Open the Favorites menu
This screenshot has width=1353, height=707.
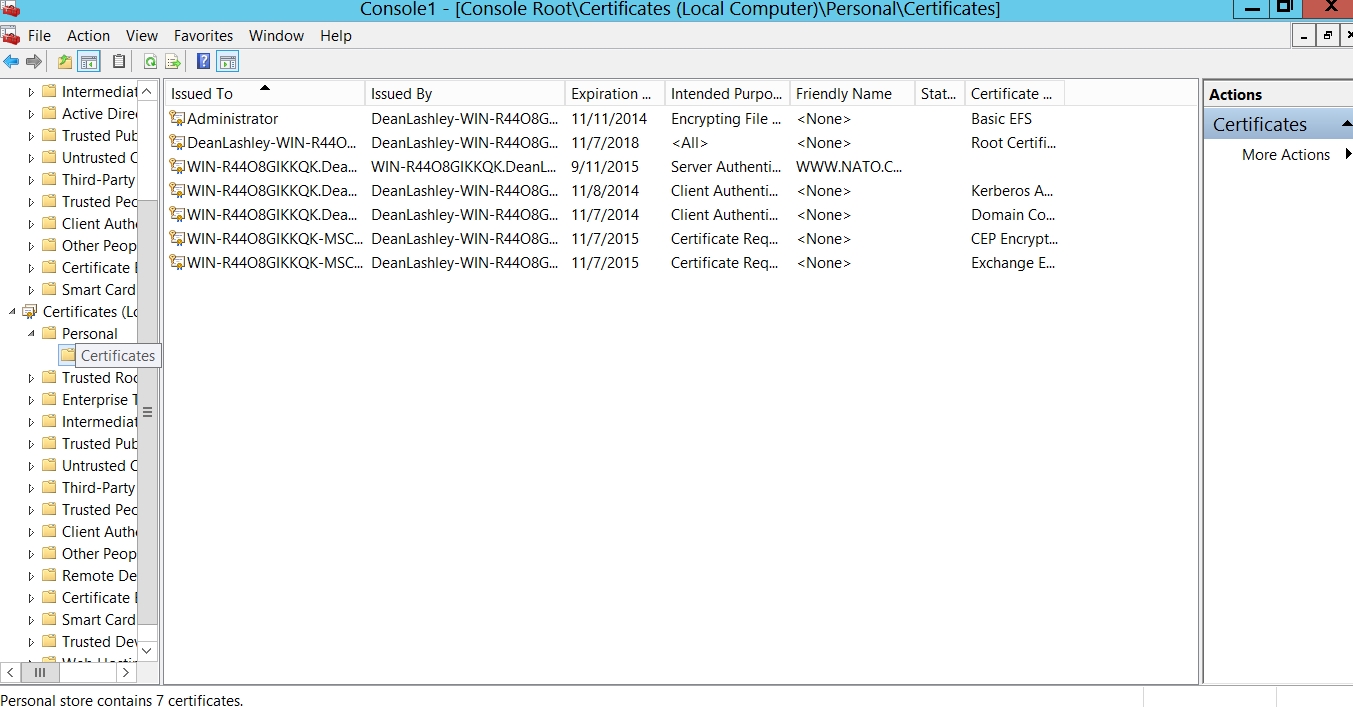point(203,35)
